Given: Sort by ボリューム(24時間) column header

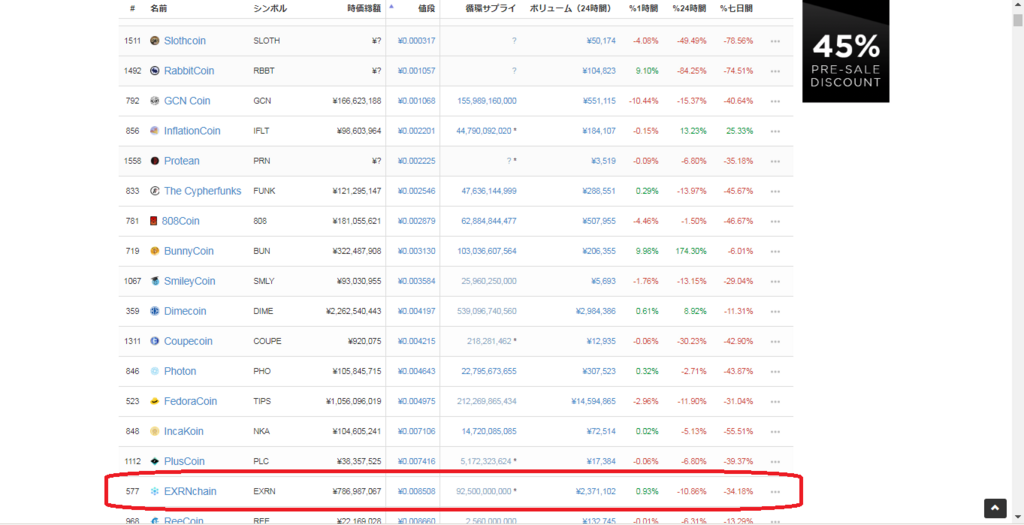Looking at the screenshot, I should click(x=572, y=8).
